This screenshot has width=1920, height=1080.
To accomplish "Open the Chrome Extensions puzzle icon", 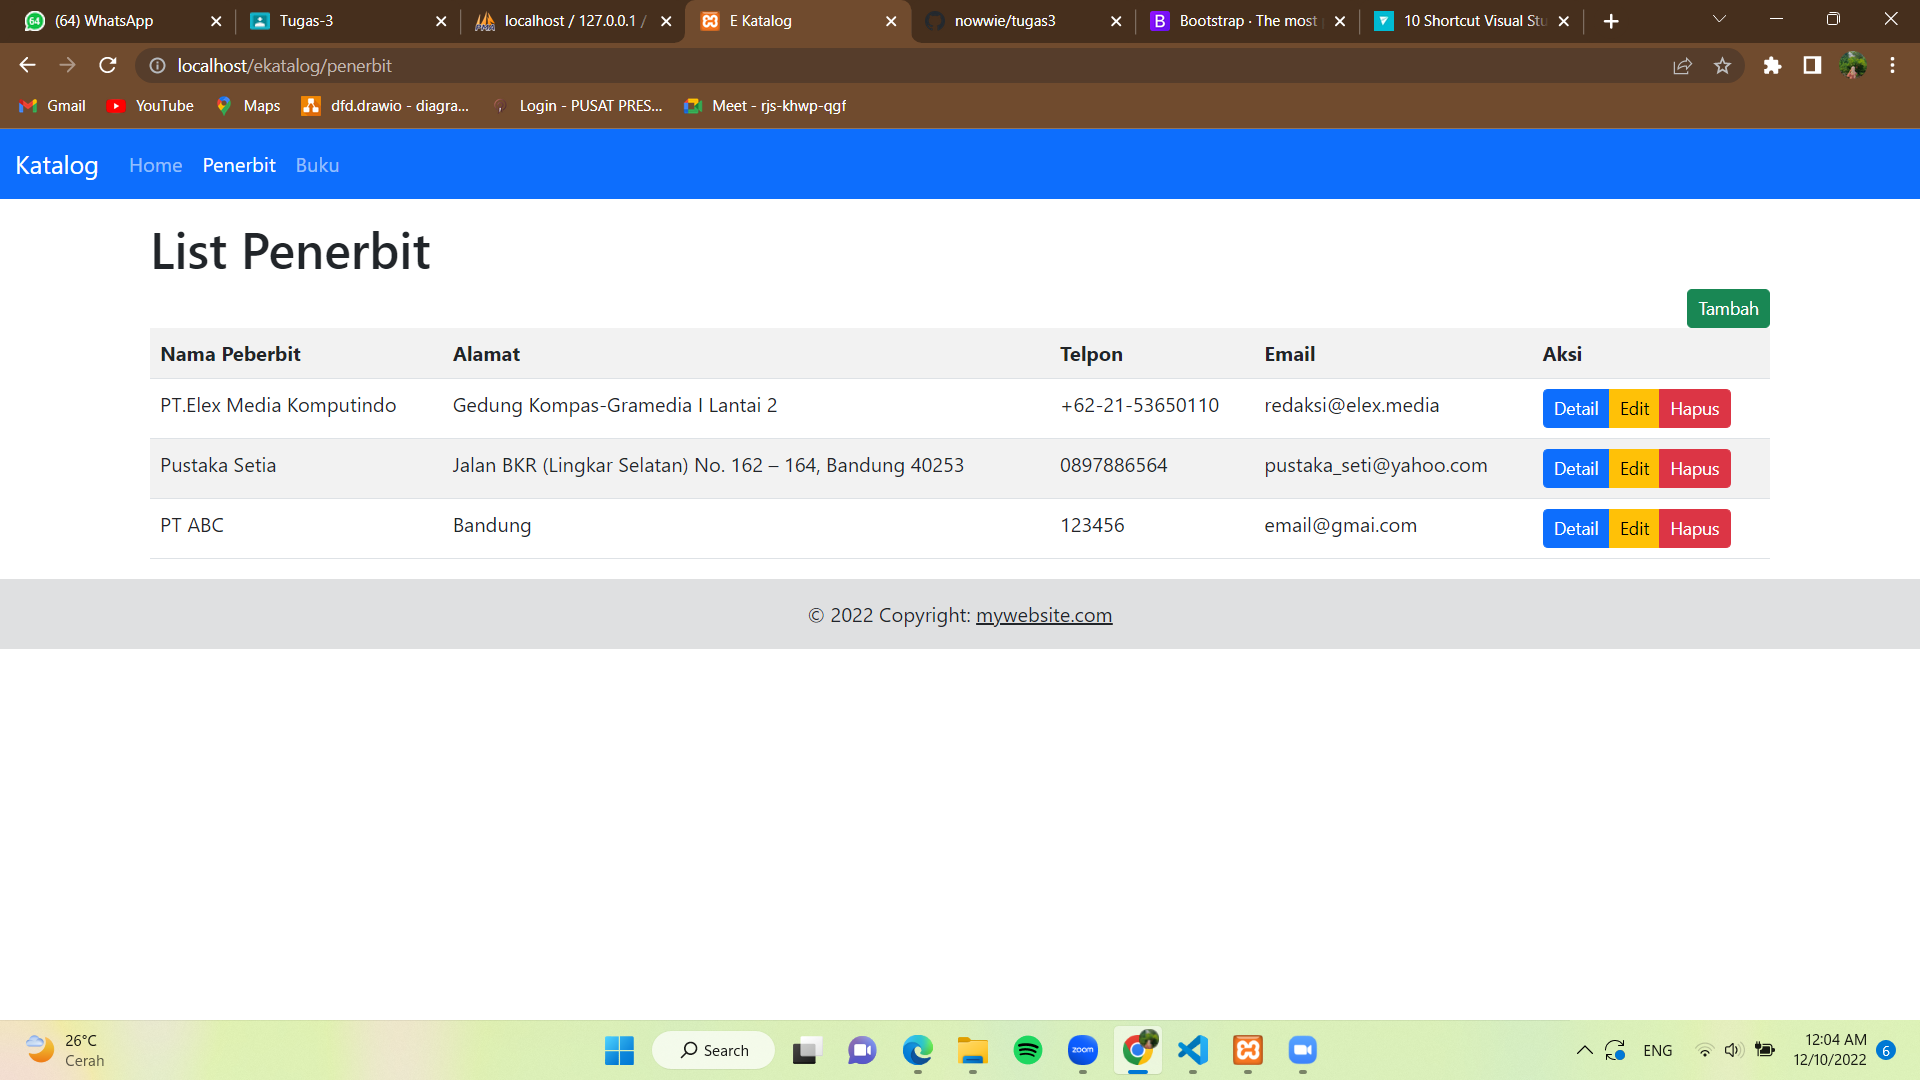I will click(x=1773, y=65).
